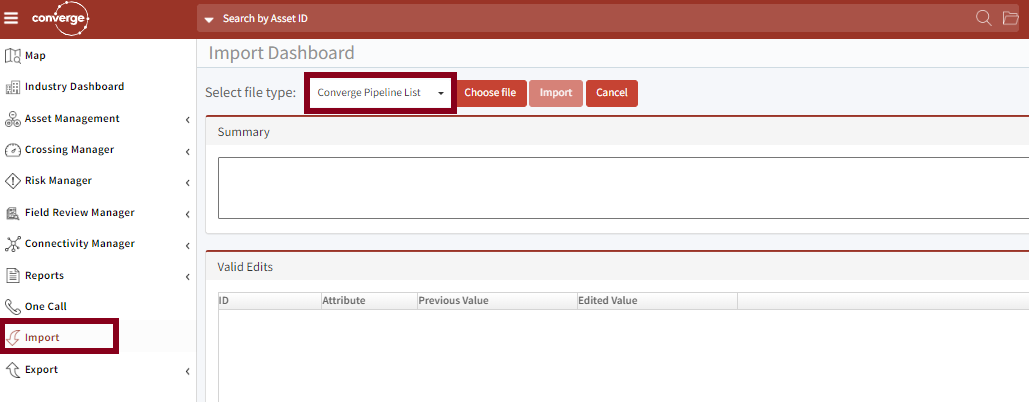Click the Valid Edits panel heading
The height and width of the screenshot is (402, 1029).
(x=245, y=267)
